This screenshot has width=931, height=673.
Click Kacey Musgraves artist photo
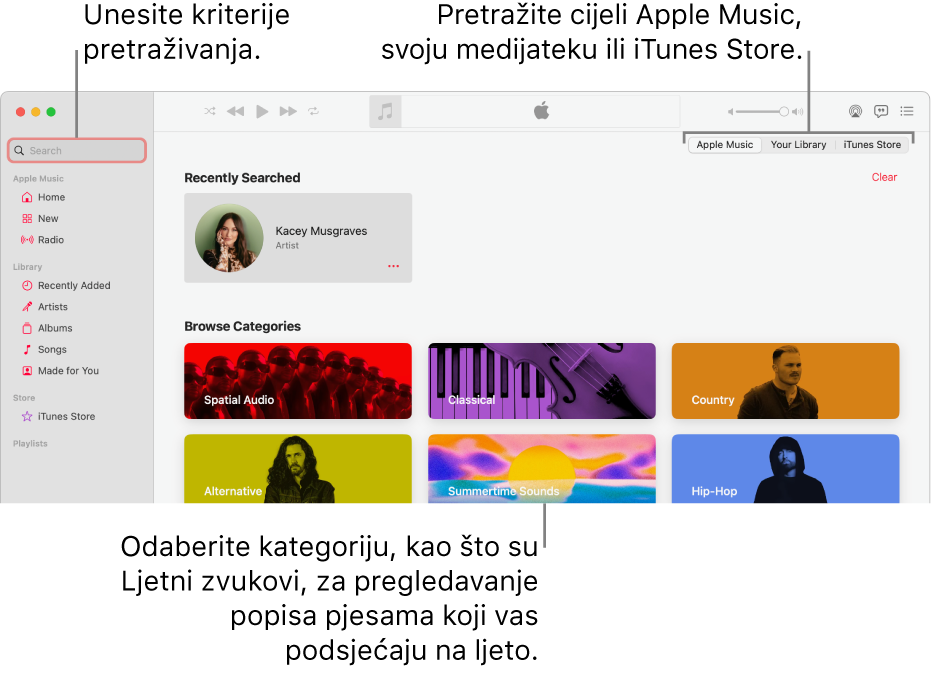[229, 238]
